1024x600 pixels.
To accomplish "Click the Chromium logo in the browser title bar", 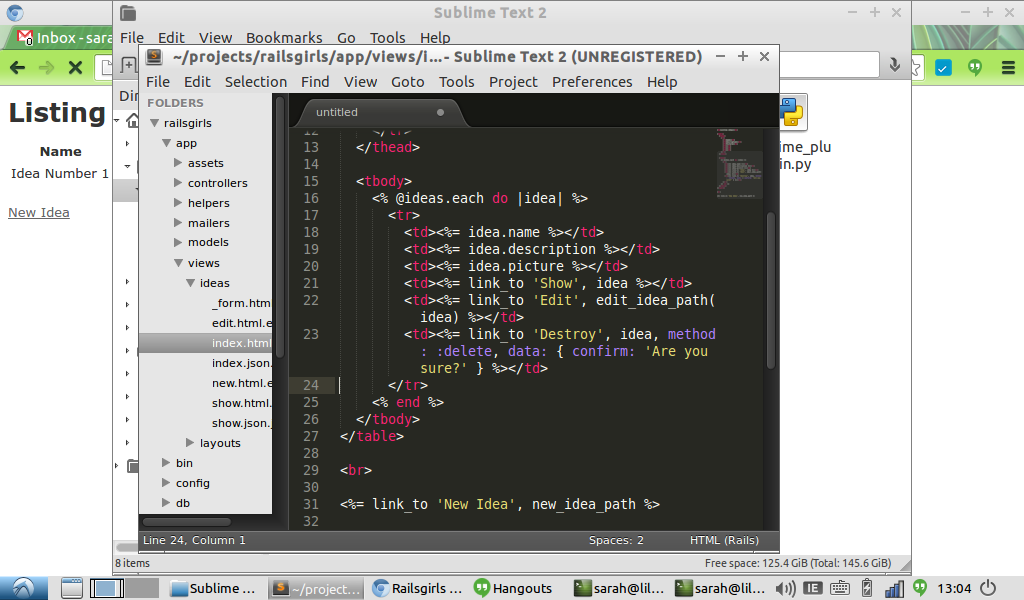I will pyautogui.click(x=14, y=12).
